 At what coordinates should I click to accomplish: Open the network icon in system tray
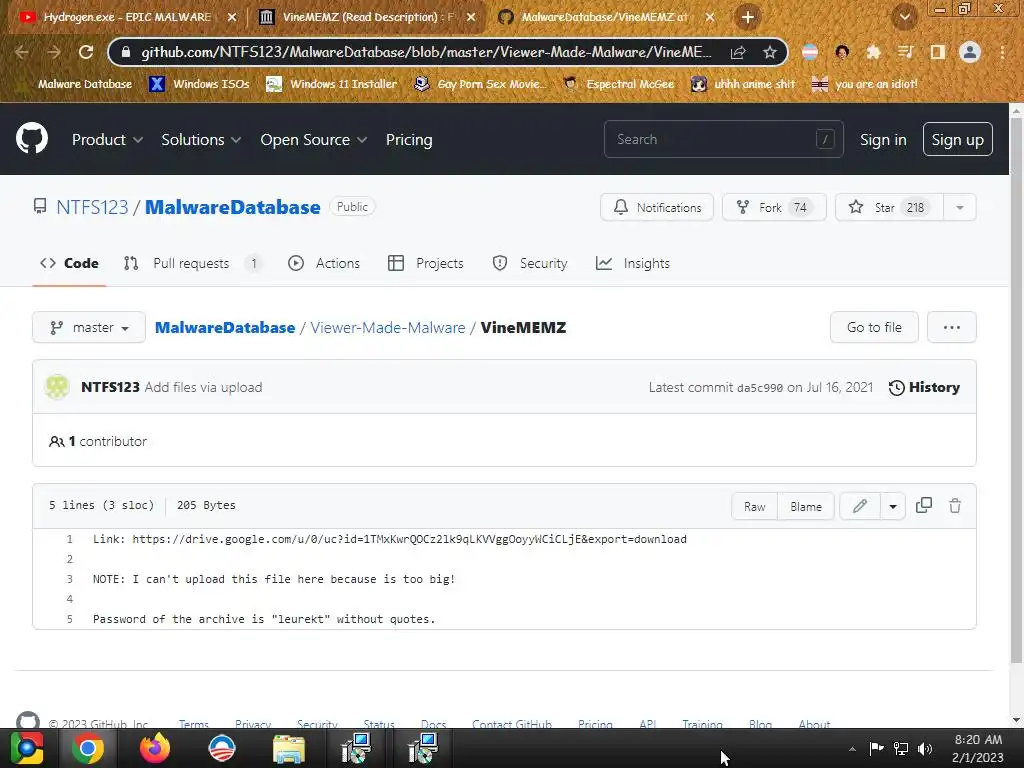[901, 749]
